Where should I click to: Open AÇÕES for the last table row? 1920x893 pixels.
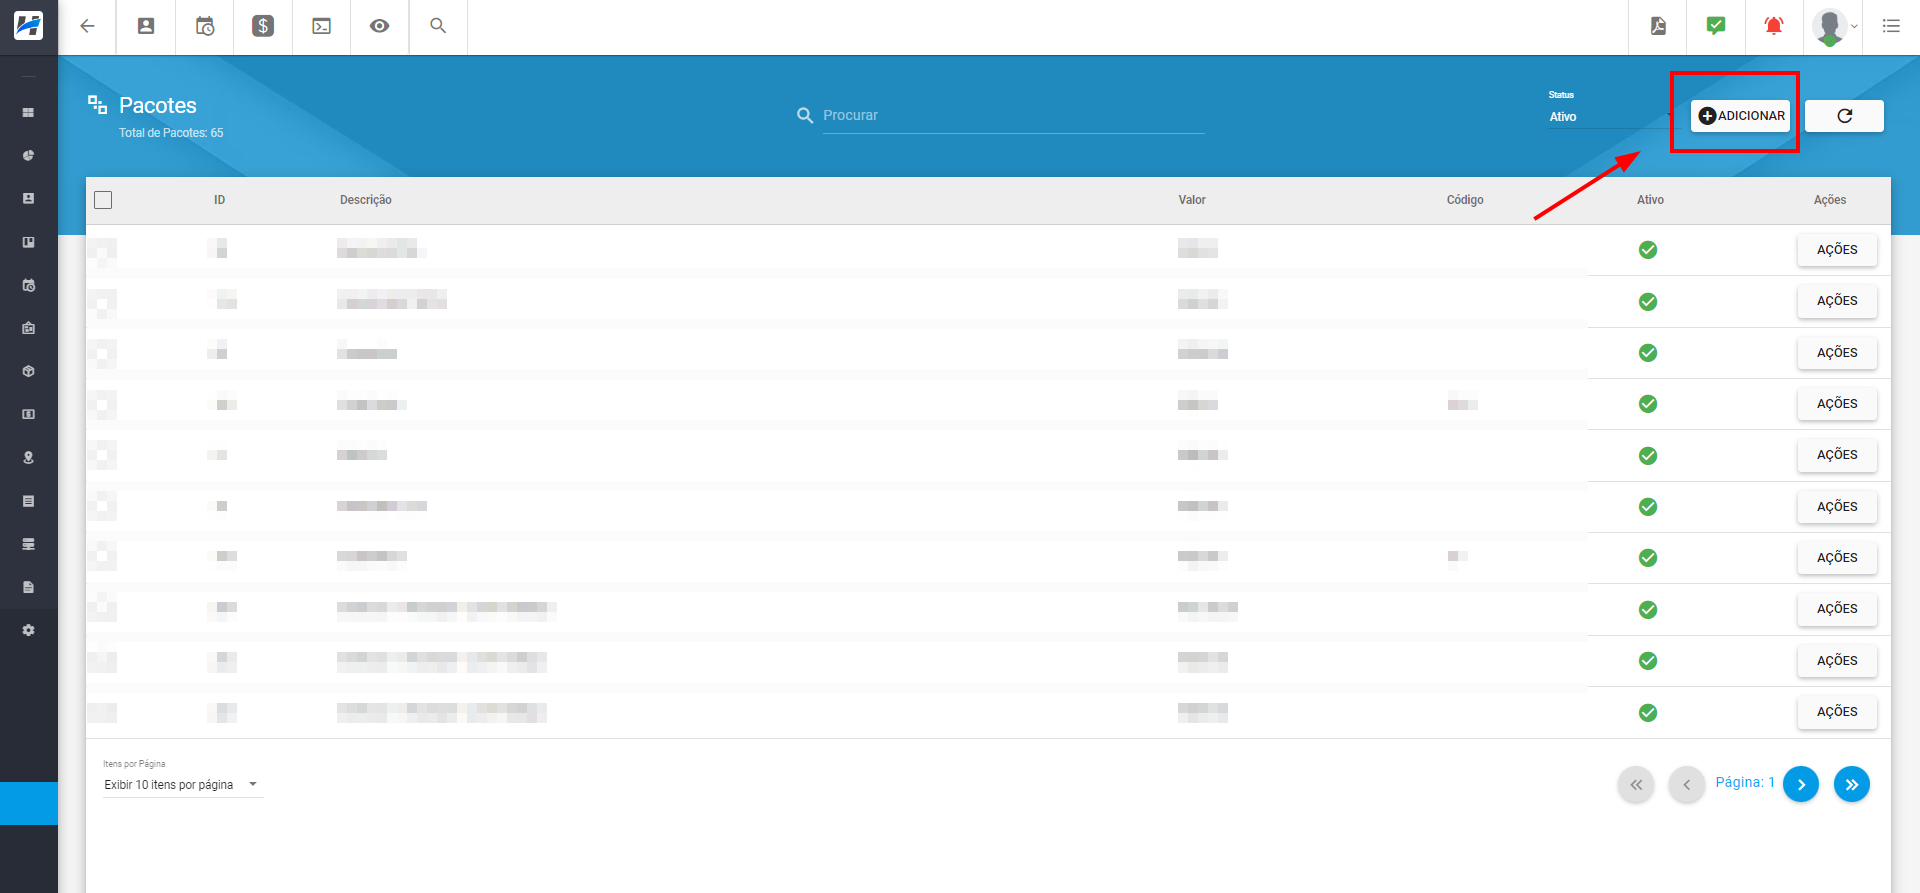[1837, 712]
